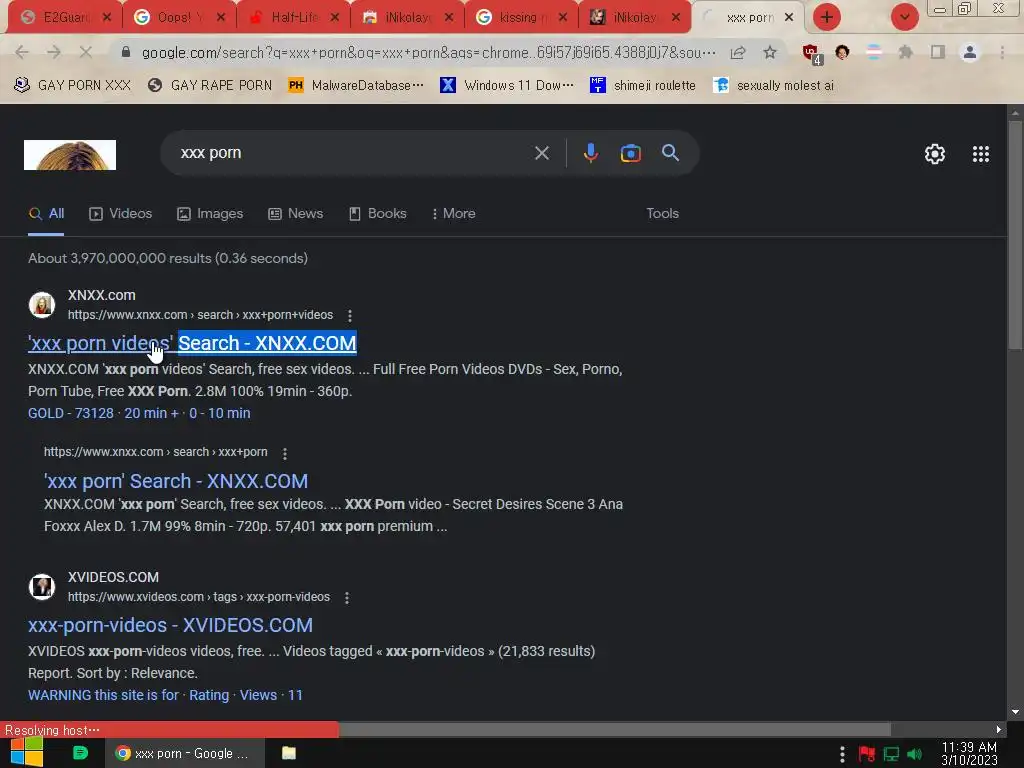Expand the More search filters menu
The width and height of the screenshot is (1024, 768).
[x=453, y=214]
